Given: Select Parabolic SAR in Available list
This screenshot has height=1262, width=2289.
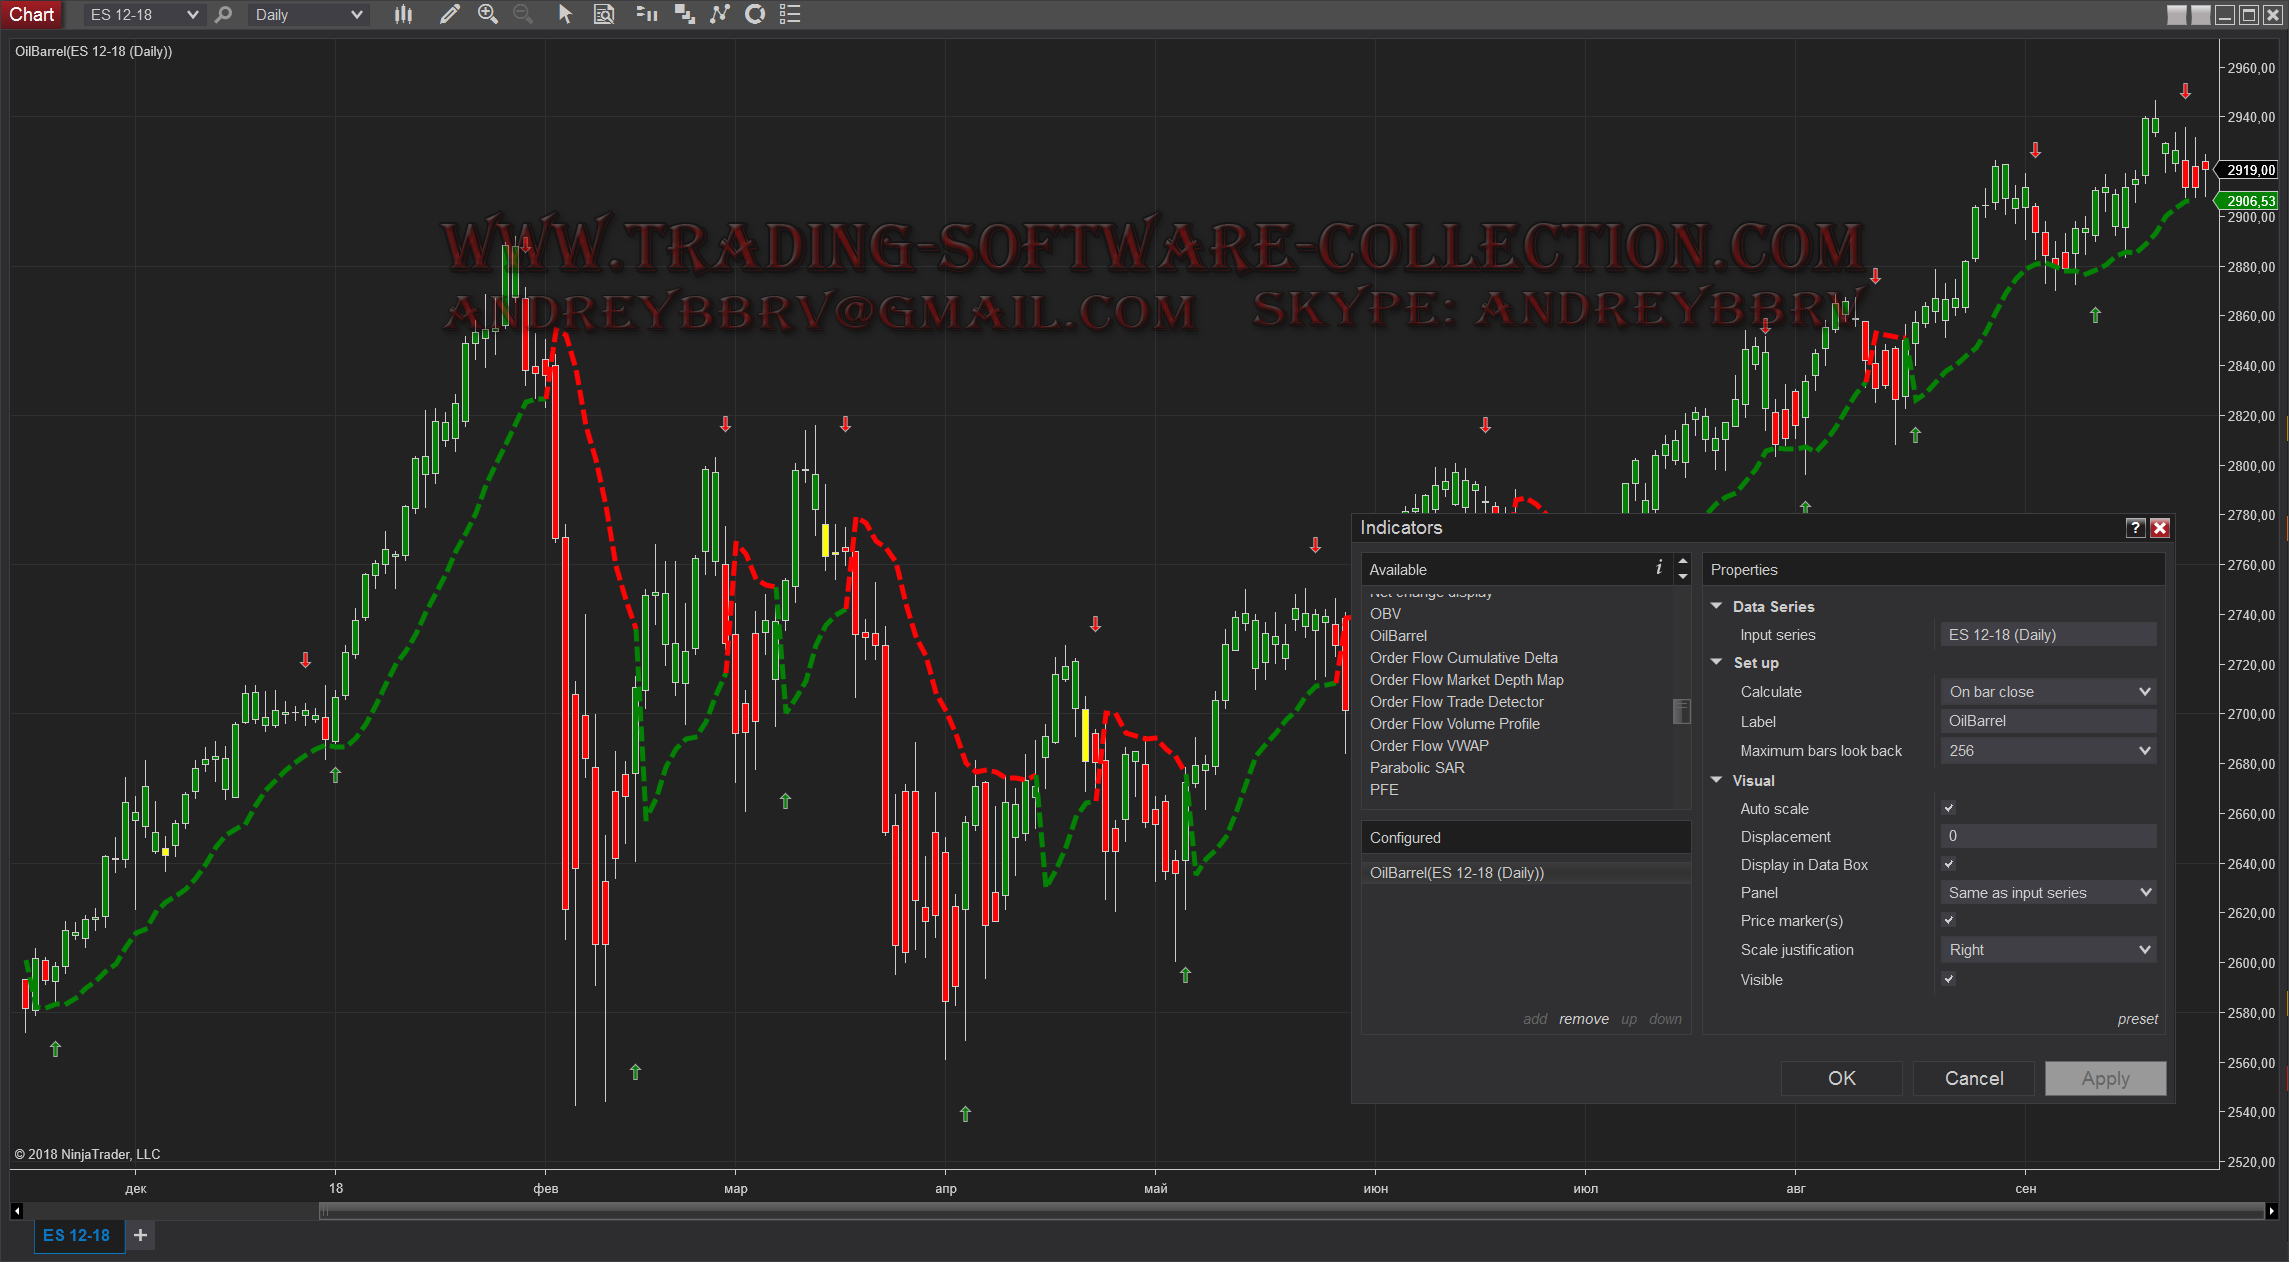Looking at the screenshot, I should coord(1416,767).
